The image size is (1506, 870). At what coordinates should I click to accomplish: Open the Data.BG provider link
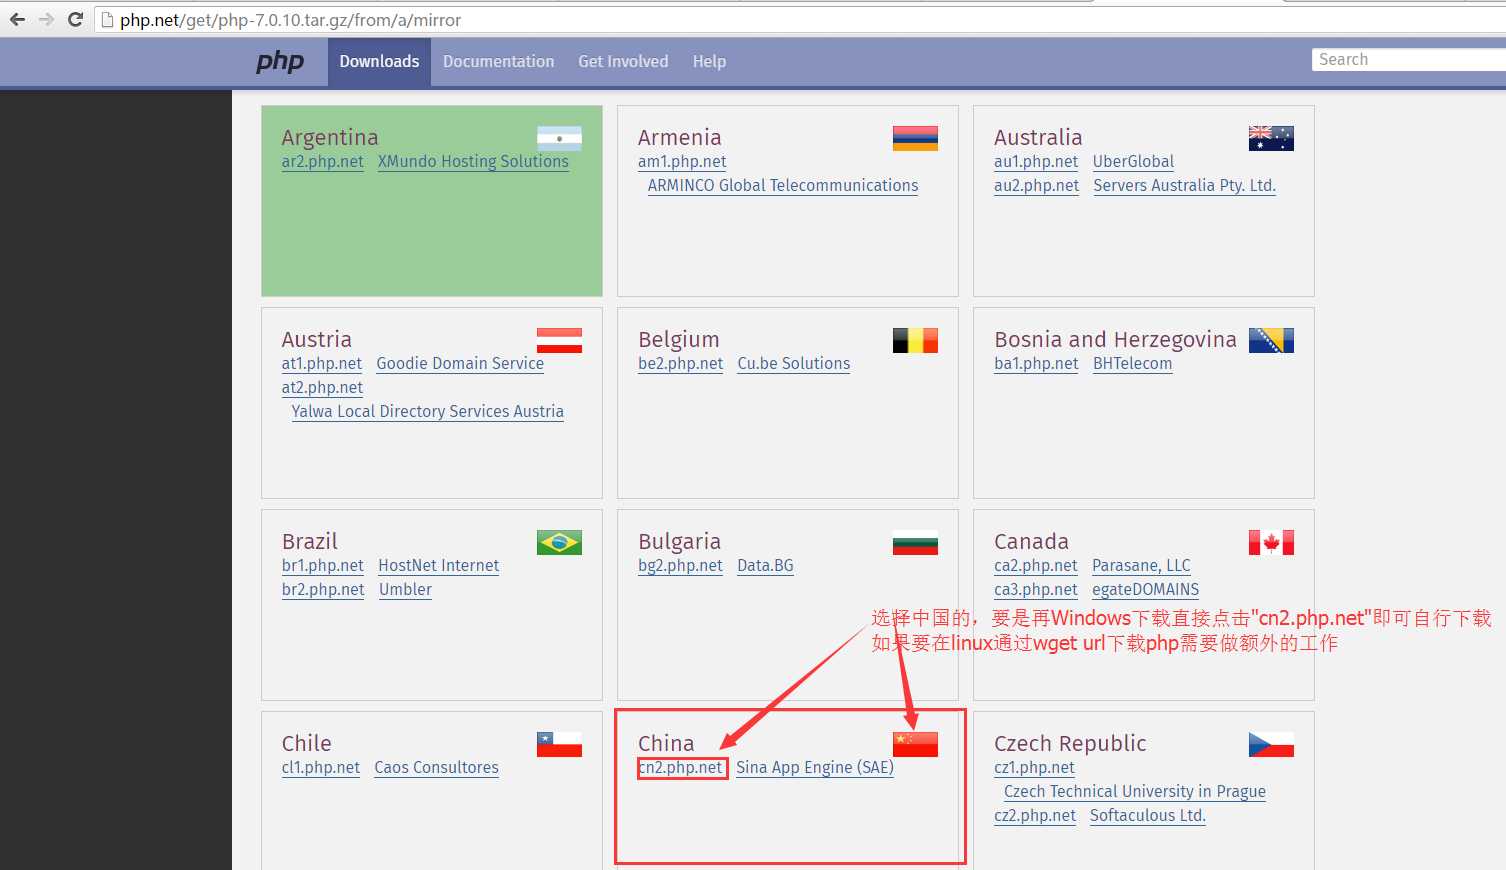pyautogui.click(x=765, y=565)
